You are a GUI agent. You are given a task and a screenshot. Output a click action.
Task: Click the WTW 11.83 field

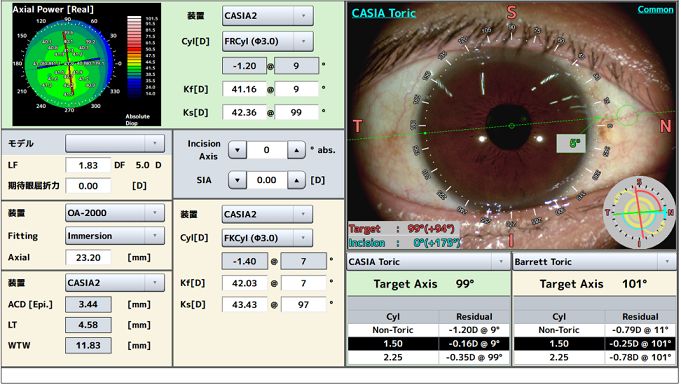(88, 345)
